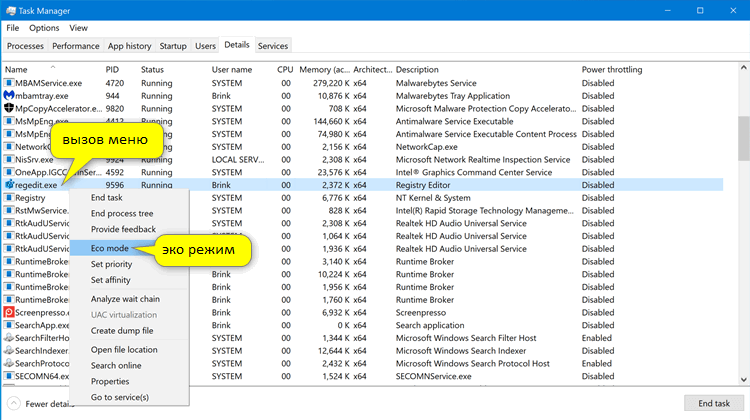Switch to the Performance tab
Viewport: 750px width, 420px height.
pos(76,46)
